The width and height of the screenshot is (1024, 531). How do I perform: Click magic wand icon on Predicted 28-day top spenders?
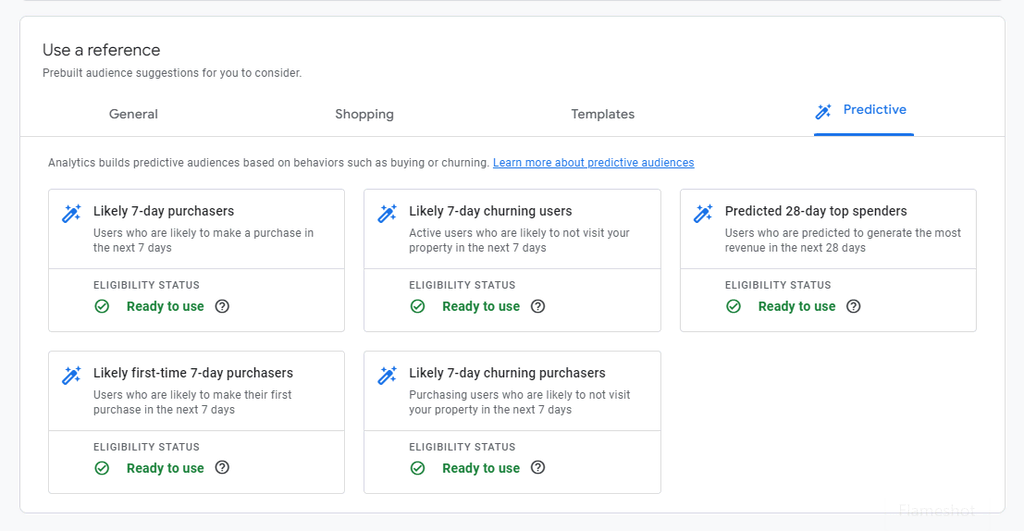click(x=703, y=213)
